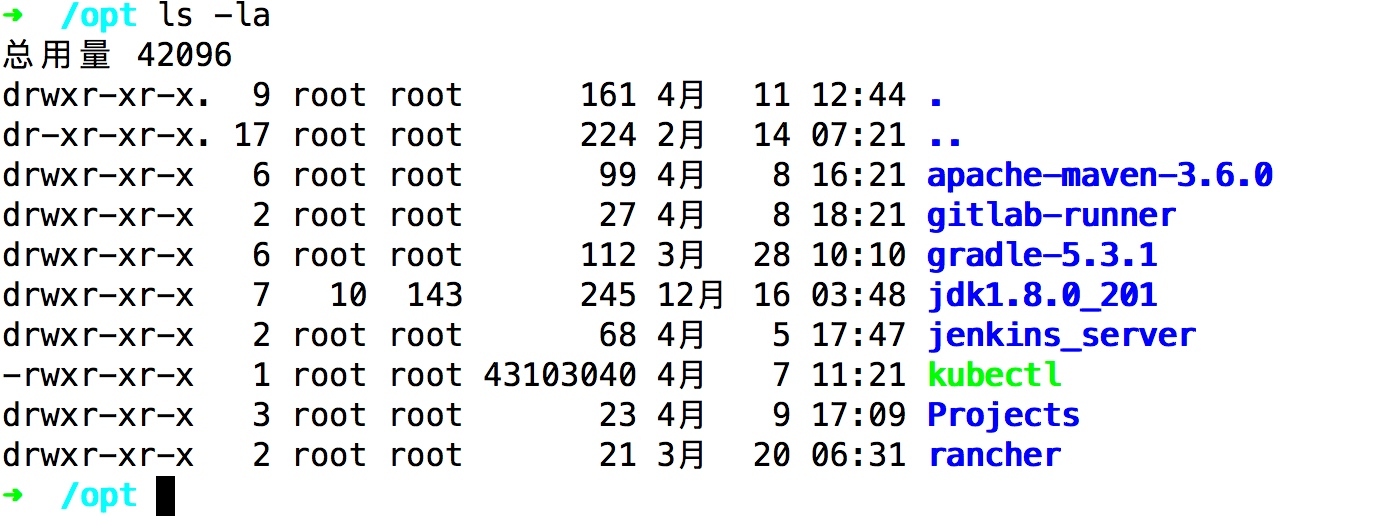
Task: Click the 10:10 time on gradle row
Action: click(858, 255)
